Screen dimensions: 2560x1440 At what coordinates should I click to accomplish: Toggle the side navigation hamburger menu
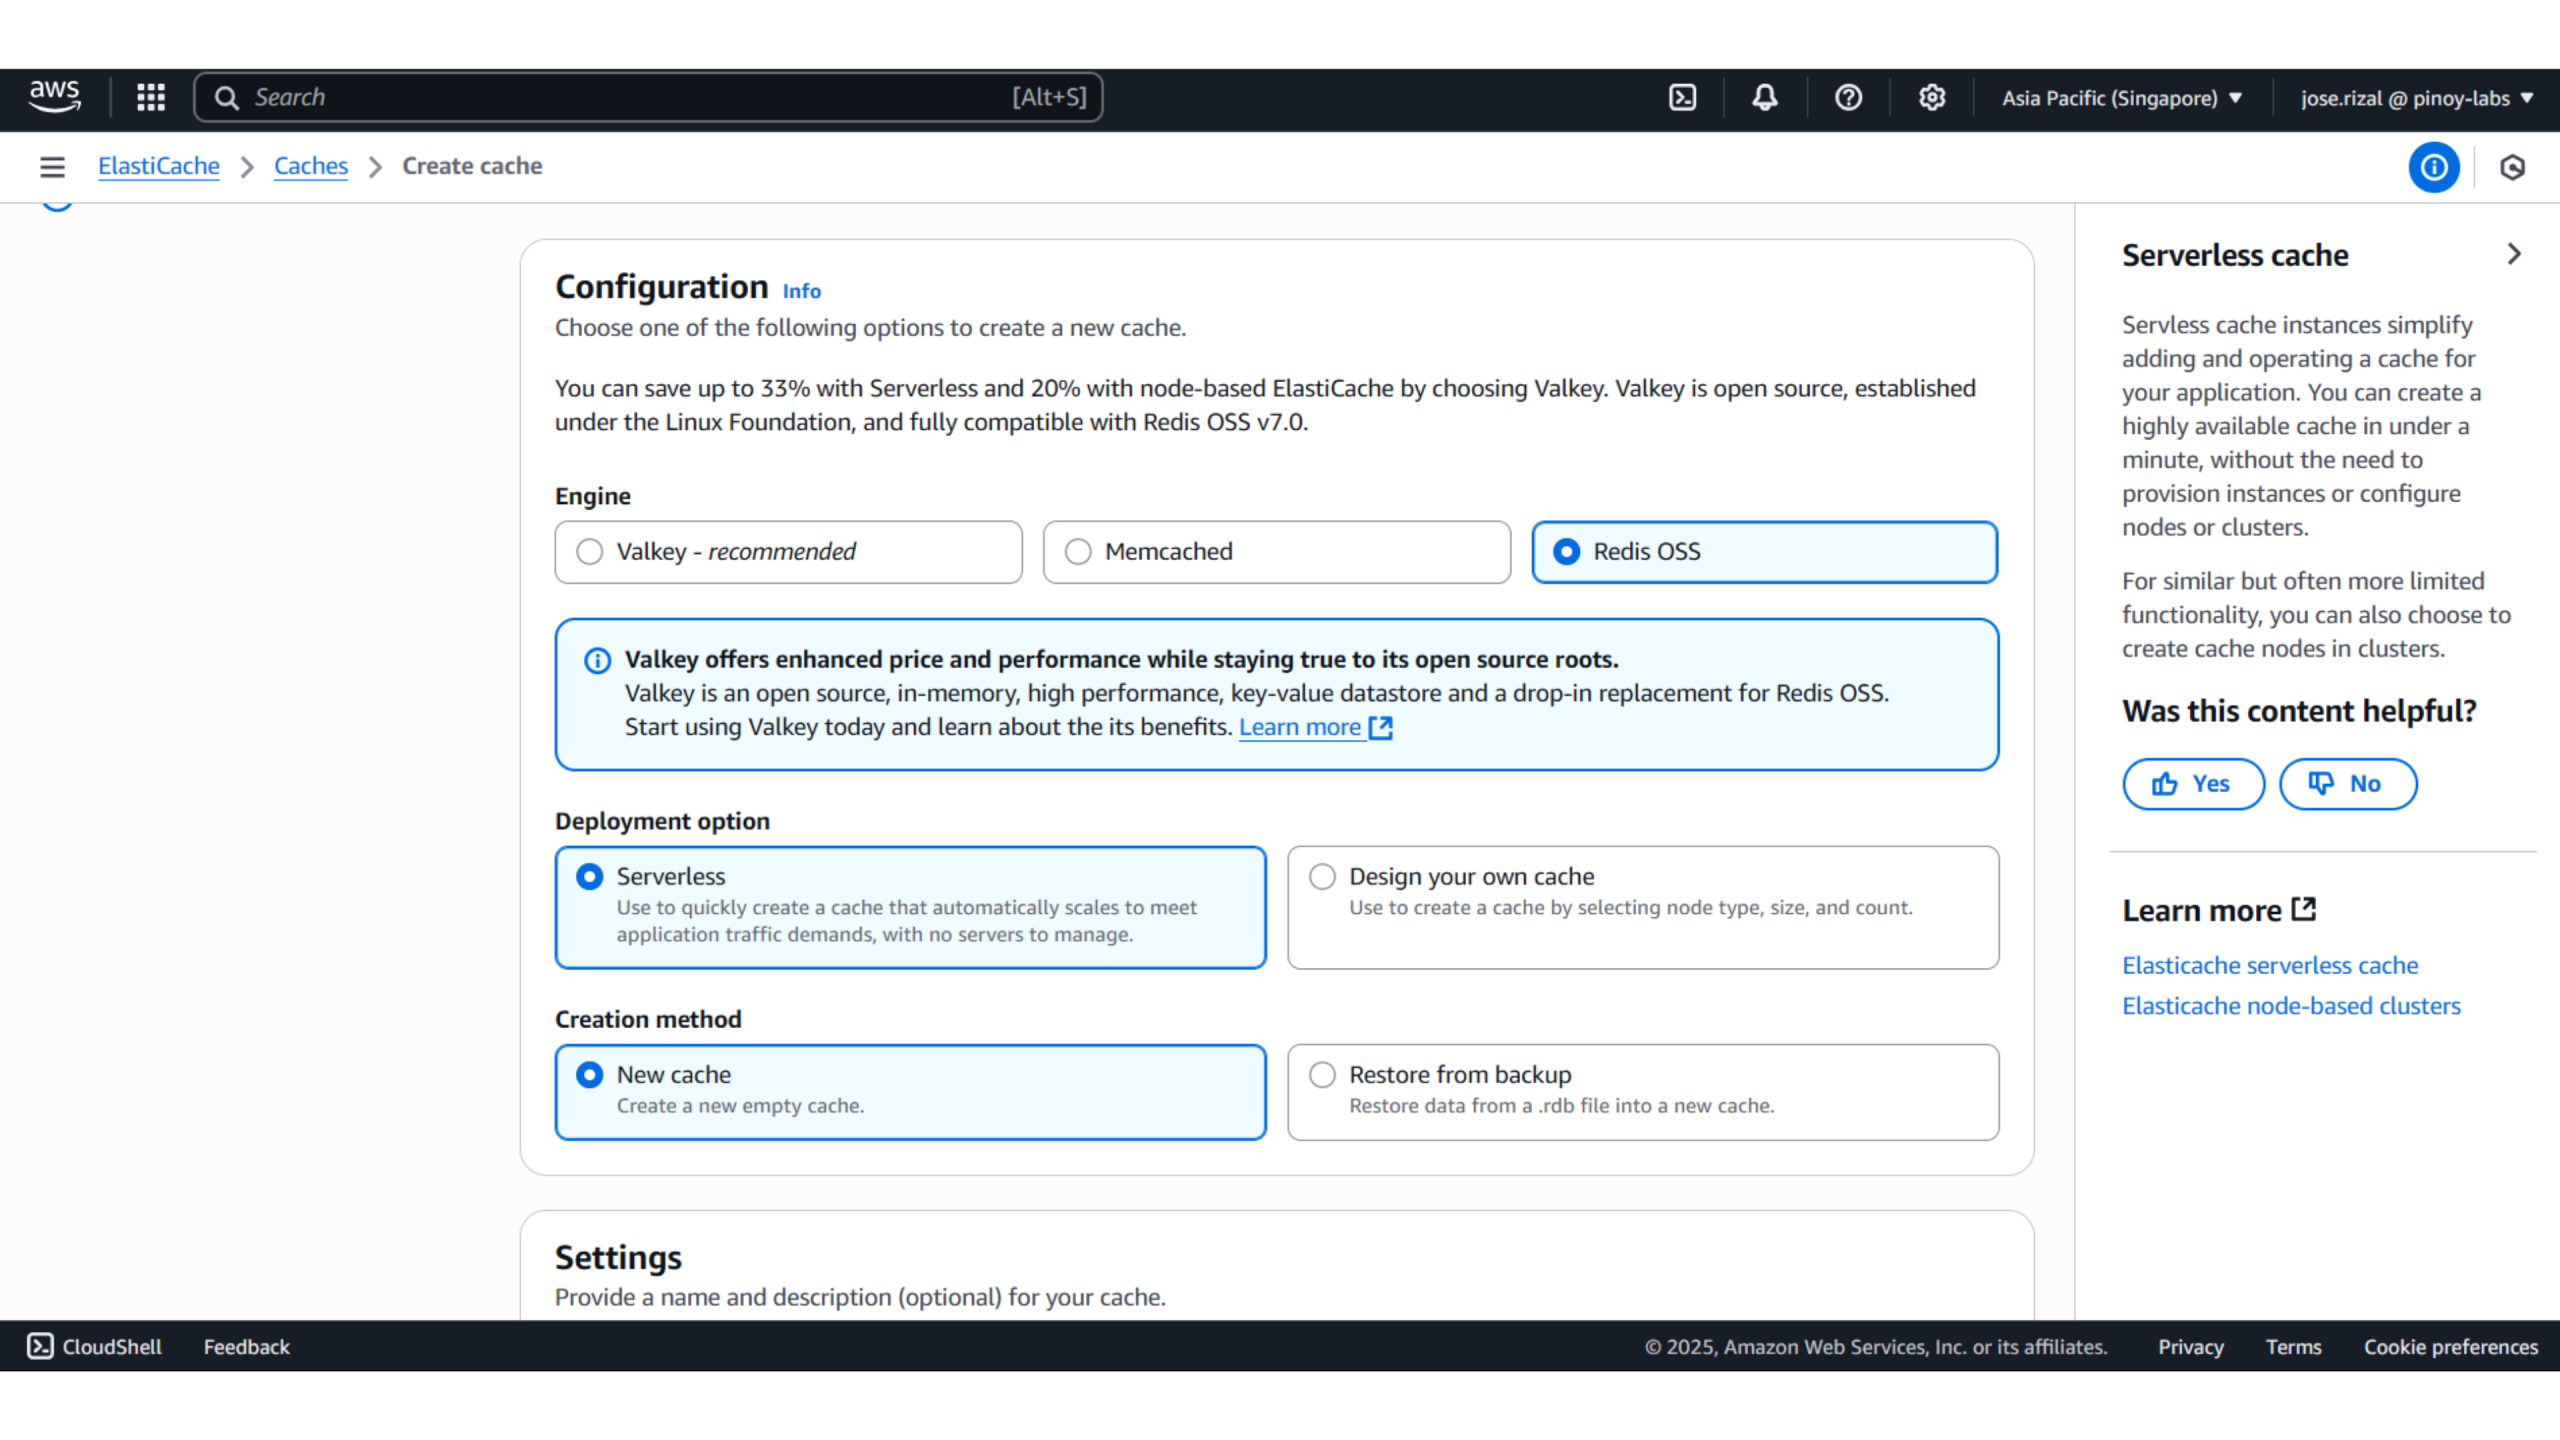click(x=52, y=167)
